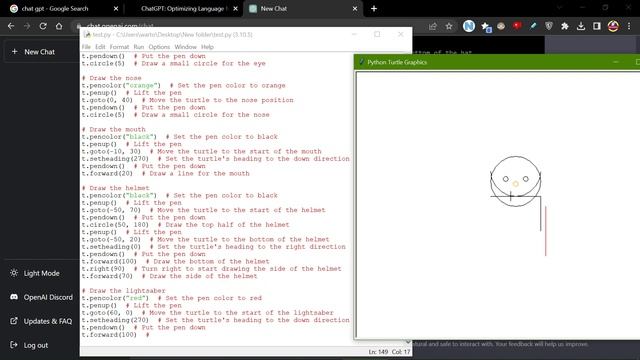The width and height of the screenshot is (640, 360).
Task: Switch to the New Chat tab
Action: 302,9
